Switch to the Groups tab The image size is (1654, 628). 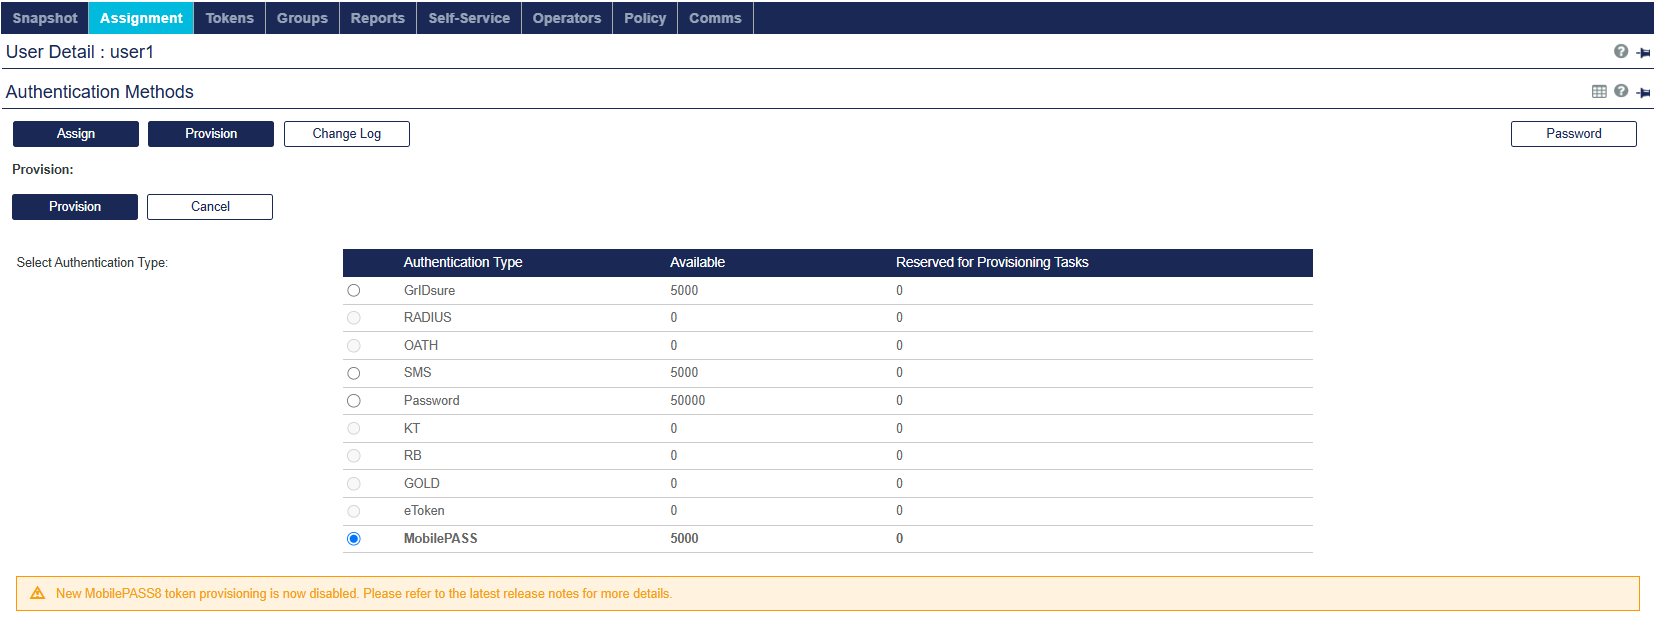point(302,18)
